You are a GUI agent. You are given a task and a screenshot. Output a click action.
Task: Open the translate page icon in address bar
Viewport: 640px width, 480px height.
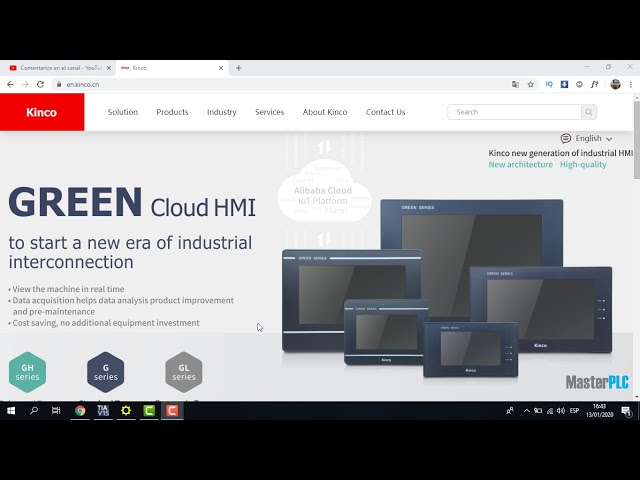[x=516, y=84]
